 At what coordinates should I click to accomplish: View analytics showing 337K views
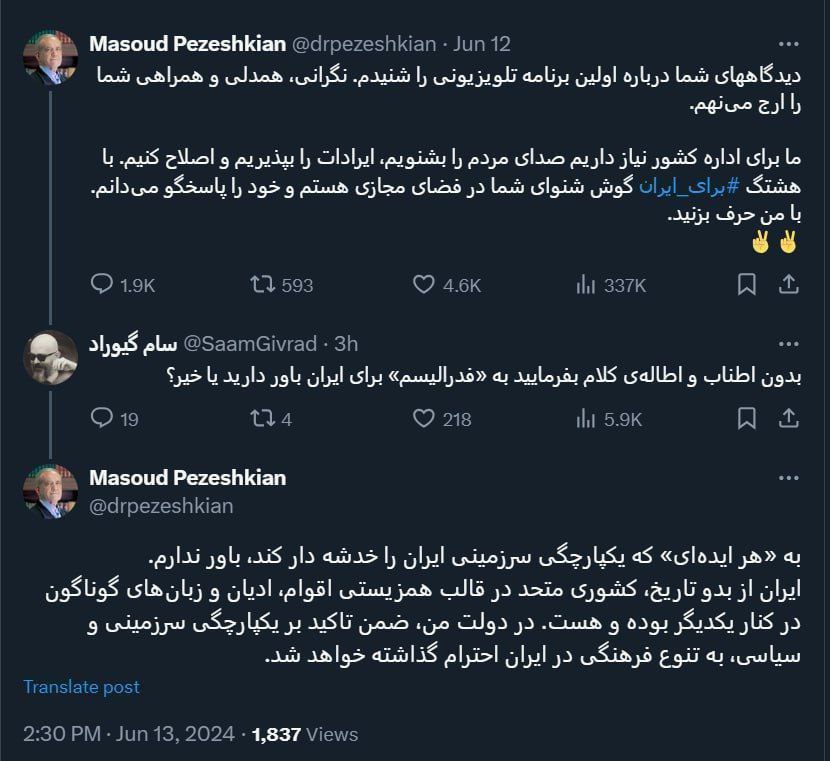[x=585, y=285]
